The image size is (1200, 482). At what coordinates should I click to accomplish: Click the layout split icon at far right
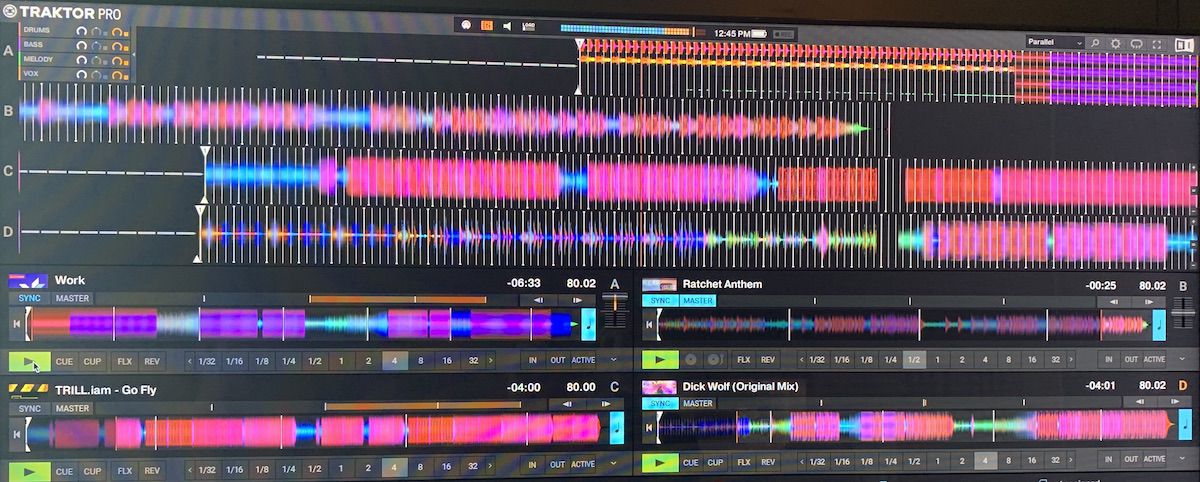pos(1185,44)
